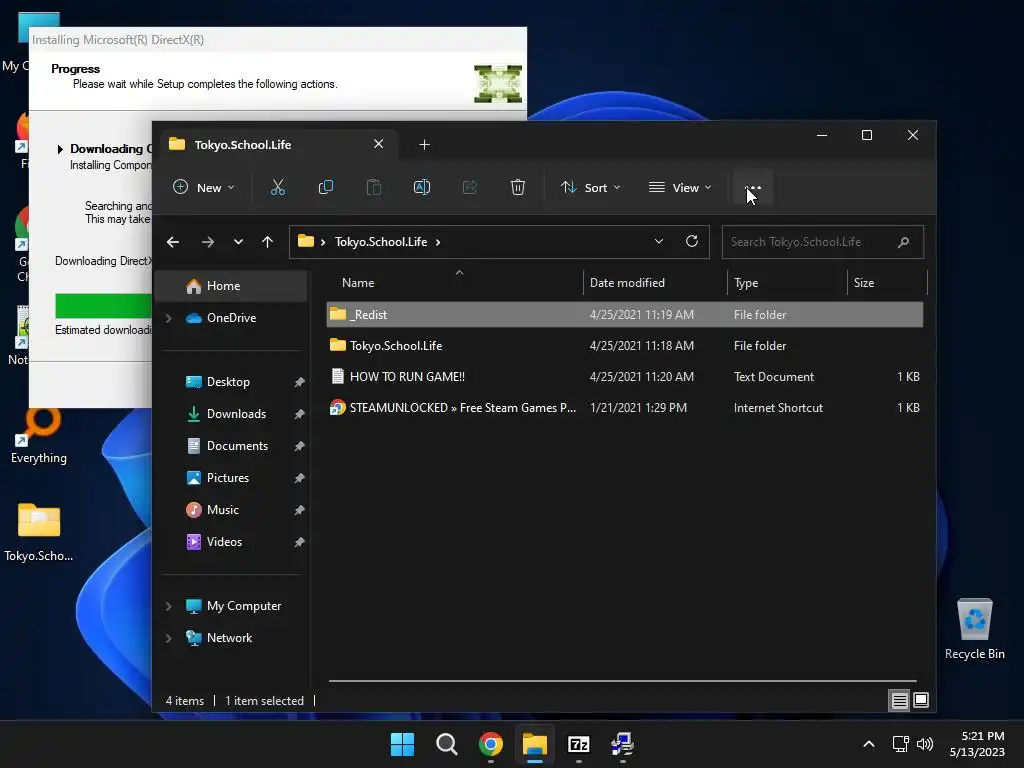This screenshot has width=1024, height=768.
Task: Go up one folder level
Action: tap(267, 242)
